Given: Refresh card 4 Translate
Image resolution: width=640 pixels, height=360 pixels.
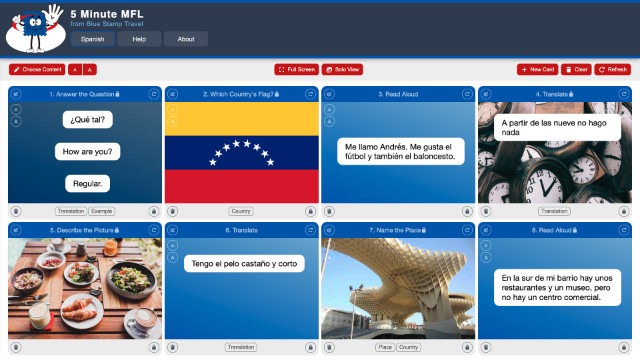Looking at the screenshot, I should point(624,94).
